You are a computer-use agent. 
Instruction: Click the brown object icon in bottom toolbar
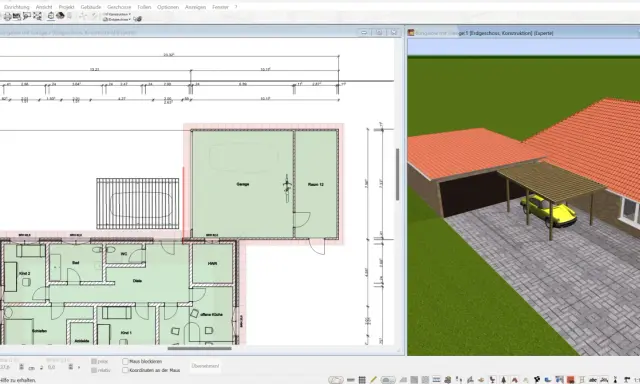480,380
